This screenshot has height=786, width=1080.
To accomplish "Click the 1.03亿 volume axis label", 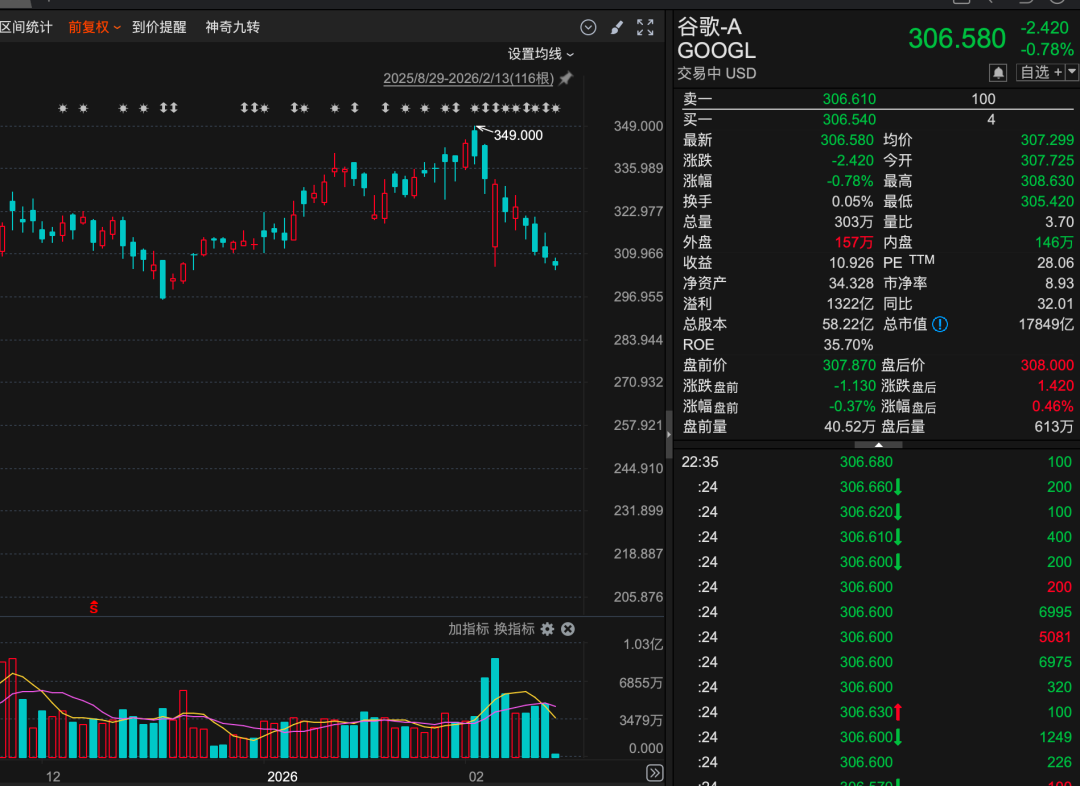I will pyautogui.click(x=643, y=645).
